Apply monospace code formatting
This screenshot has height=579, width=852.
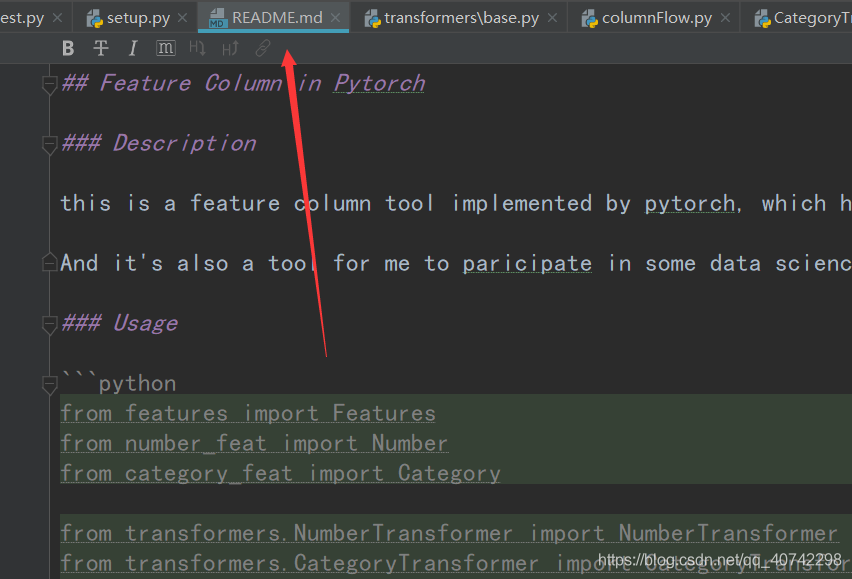(166, 48)
